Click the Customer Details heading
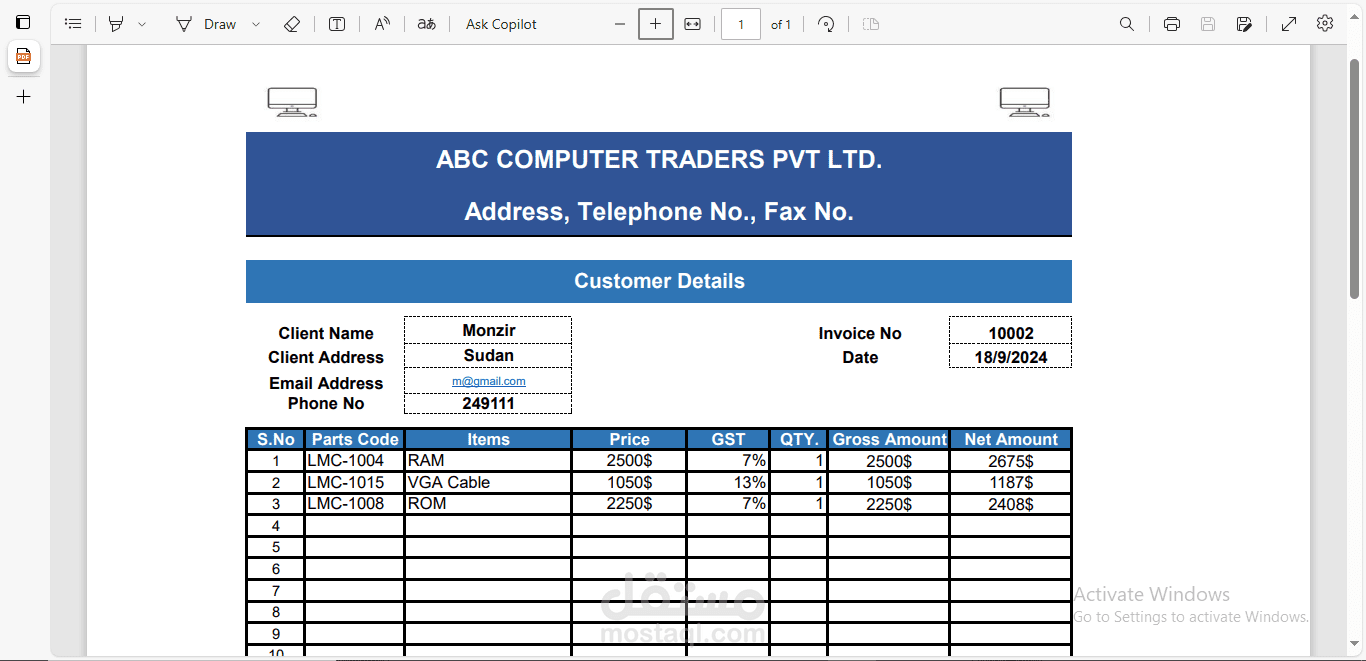Image resolution: width=1366 pixels, height=661 pixels. 659,281
